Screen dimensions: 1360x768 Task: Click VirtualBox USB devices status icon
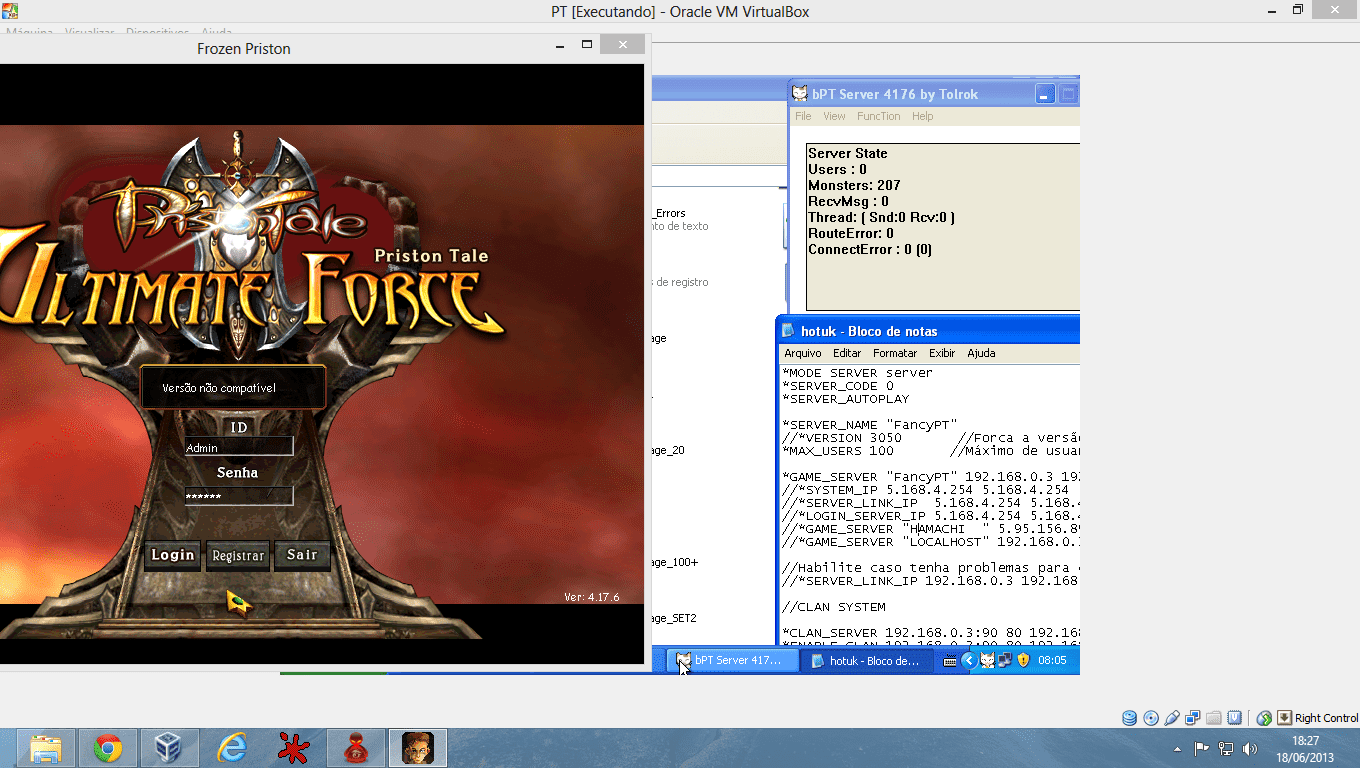point(1172,718)
